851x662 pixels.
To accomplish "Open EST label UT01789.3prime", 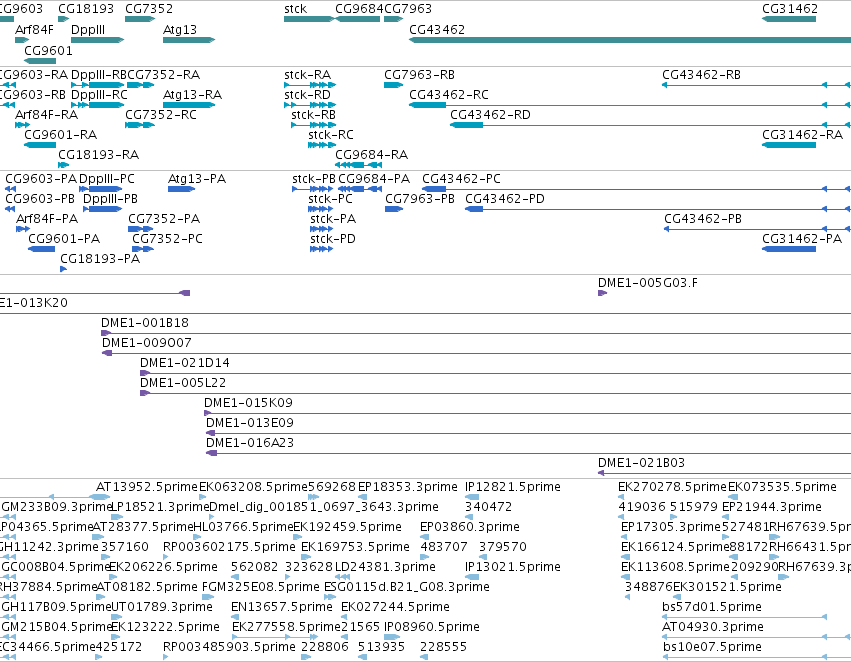I will click(161, 607).
